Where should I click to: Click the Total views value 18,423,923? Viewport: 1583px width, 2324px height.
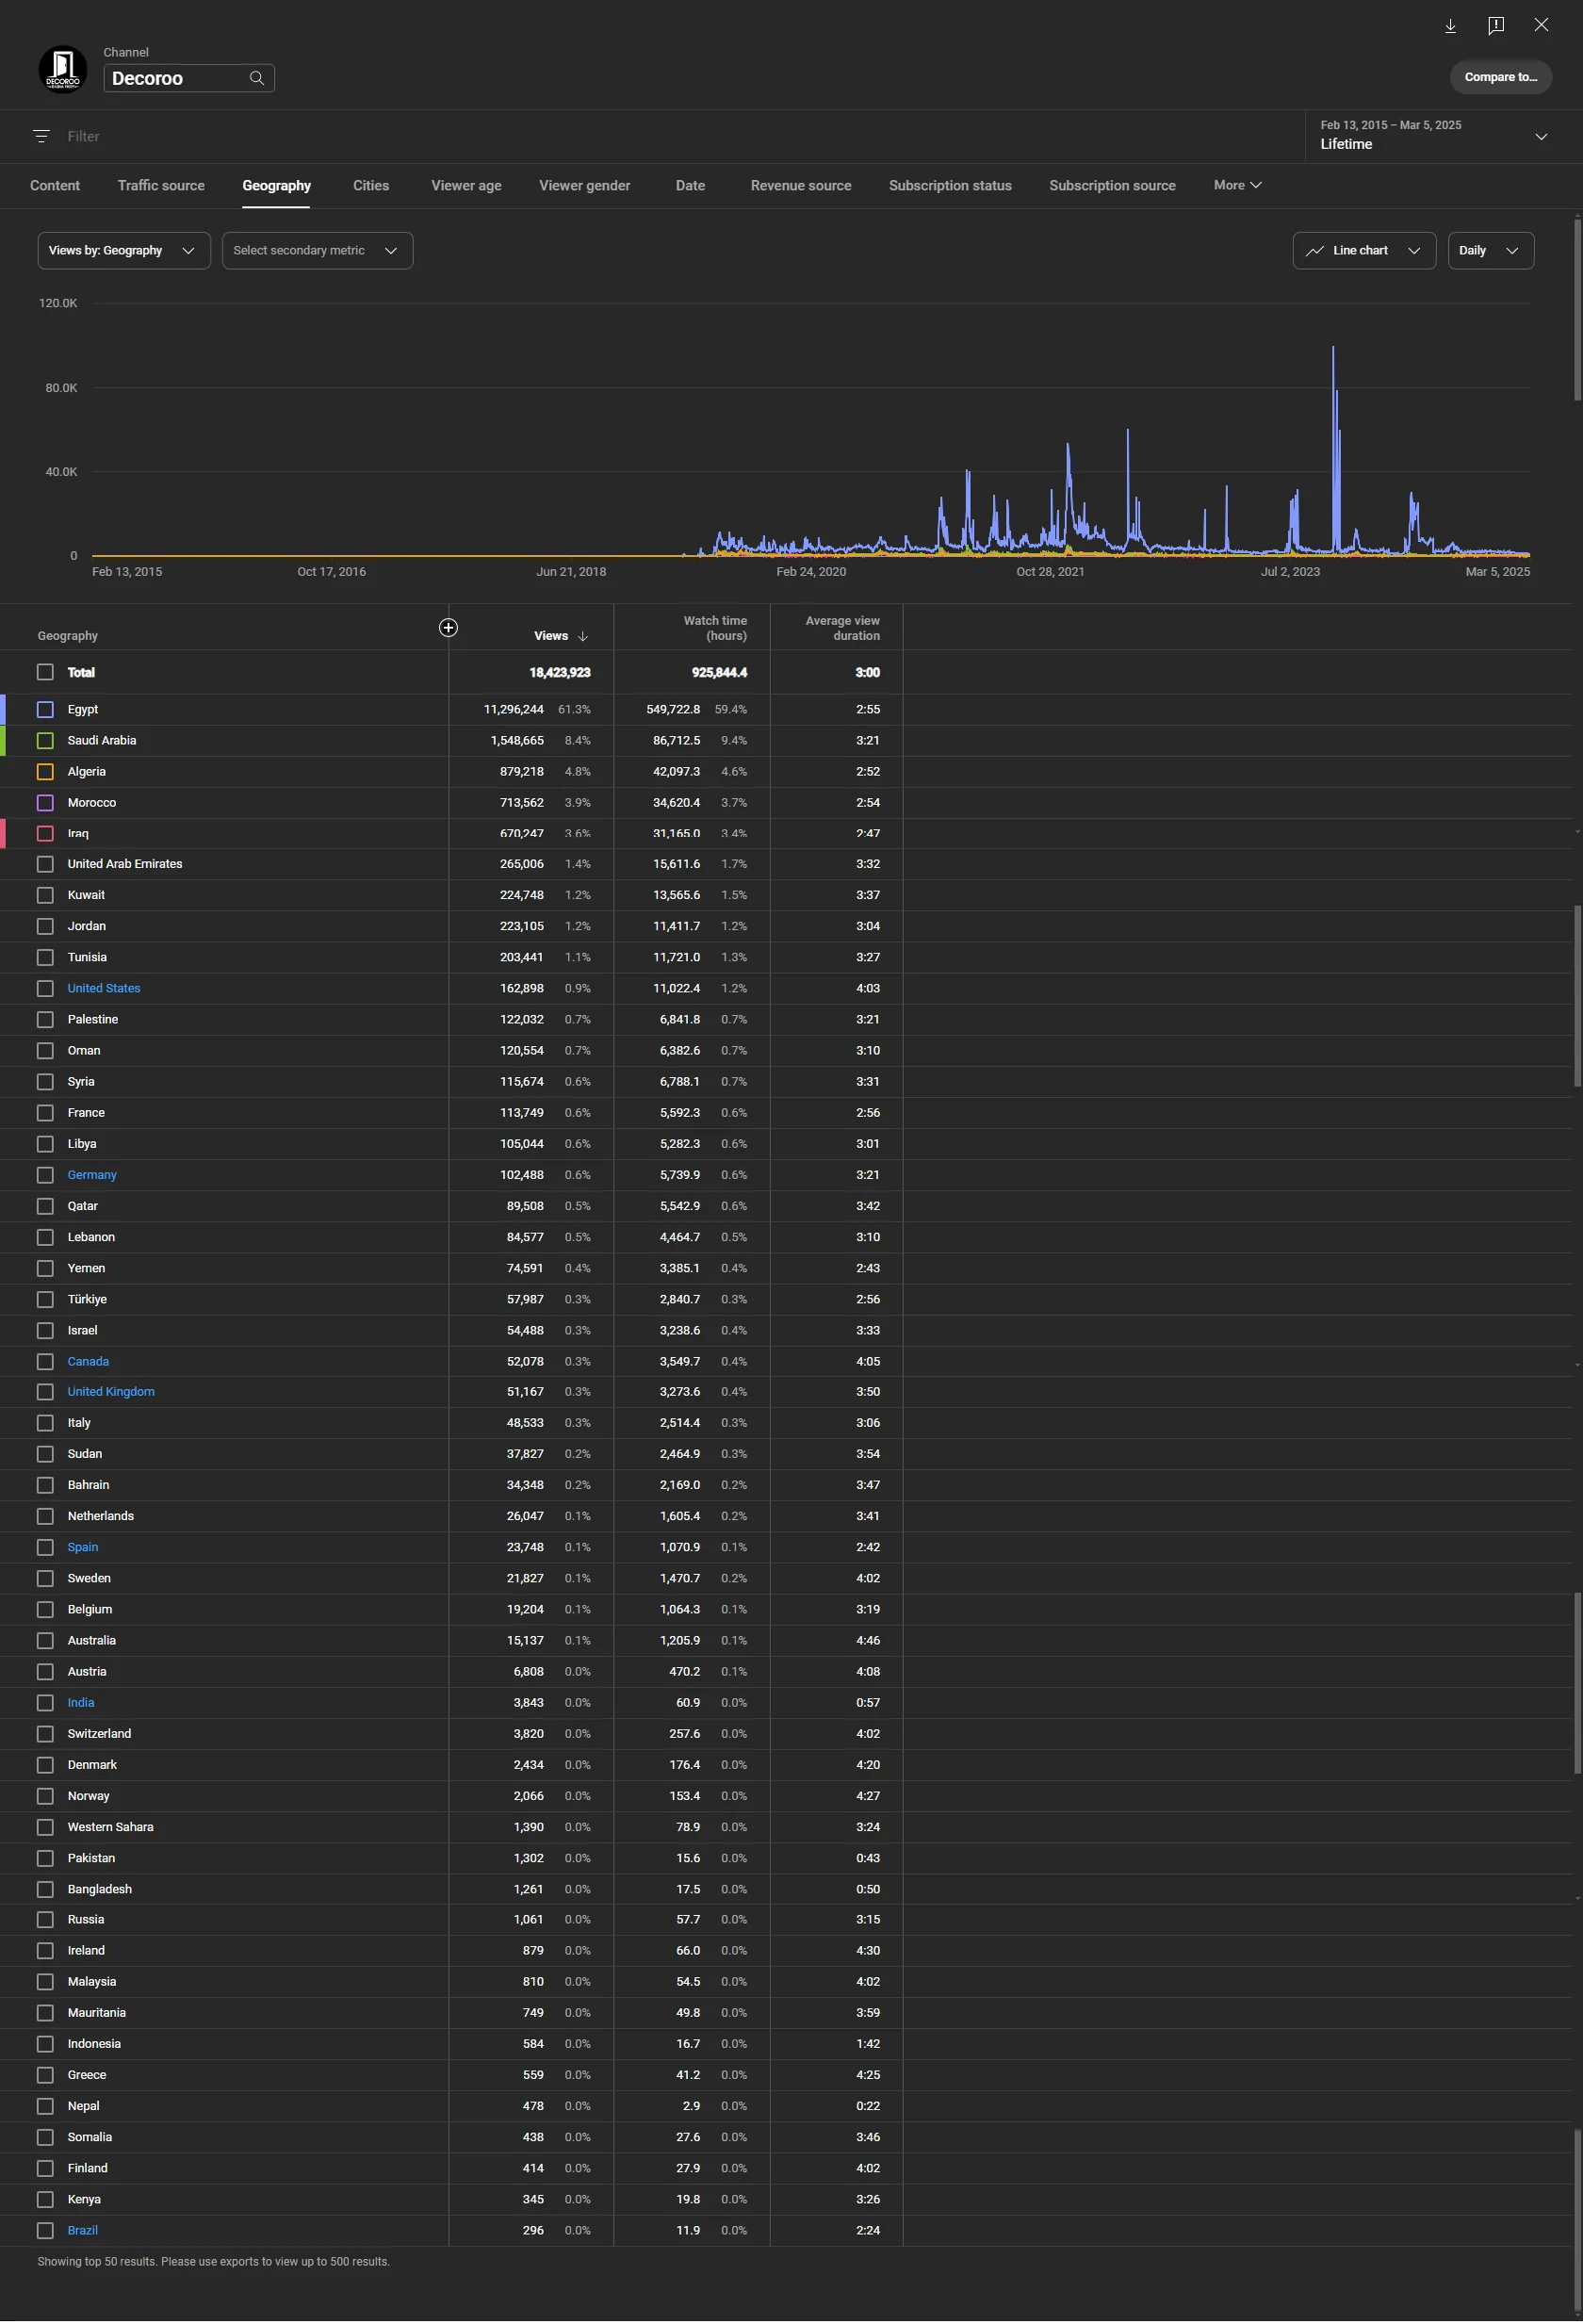pos(560,673)
